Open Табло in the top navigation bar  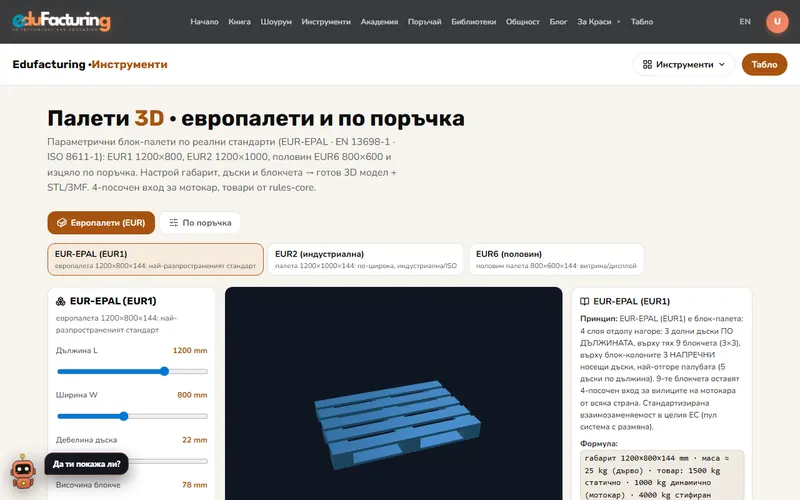[x=642, y=21]
